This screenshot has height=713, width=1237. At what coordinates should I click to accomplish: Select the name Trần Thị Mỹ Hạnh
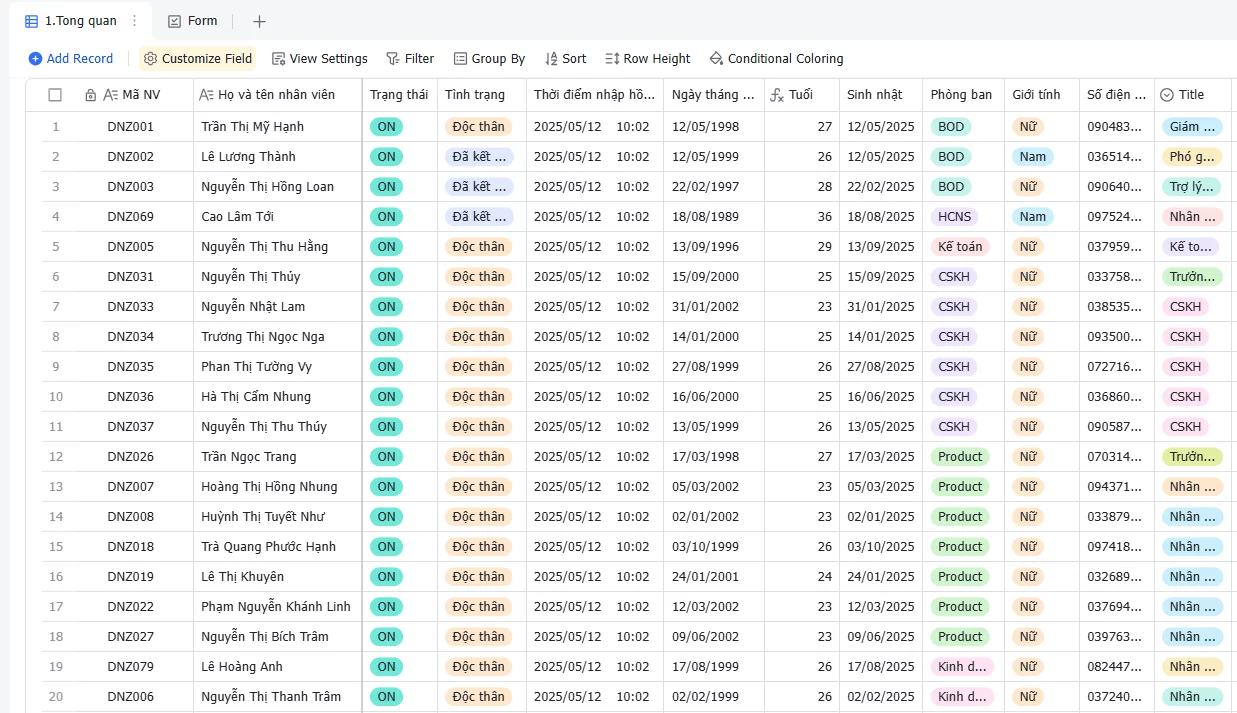click(252, 127)
